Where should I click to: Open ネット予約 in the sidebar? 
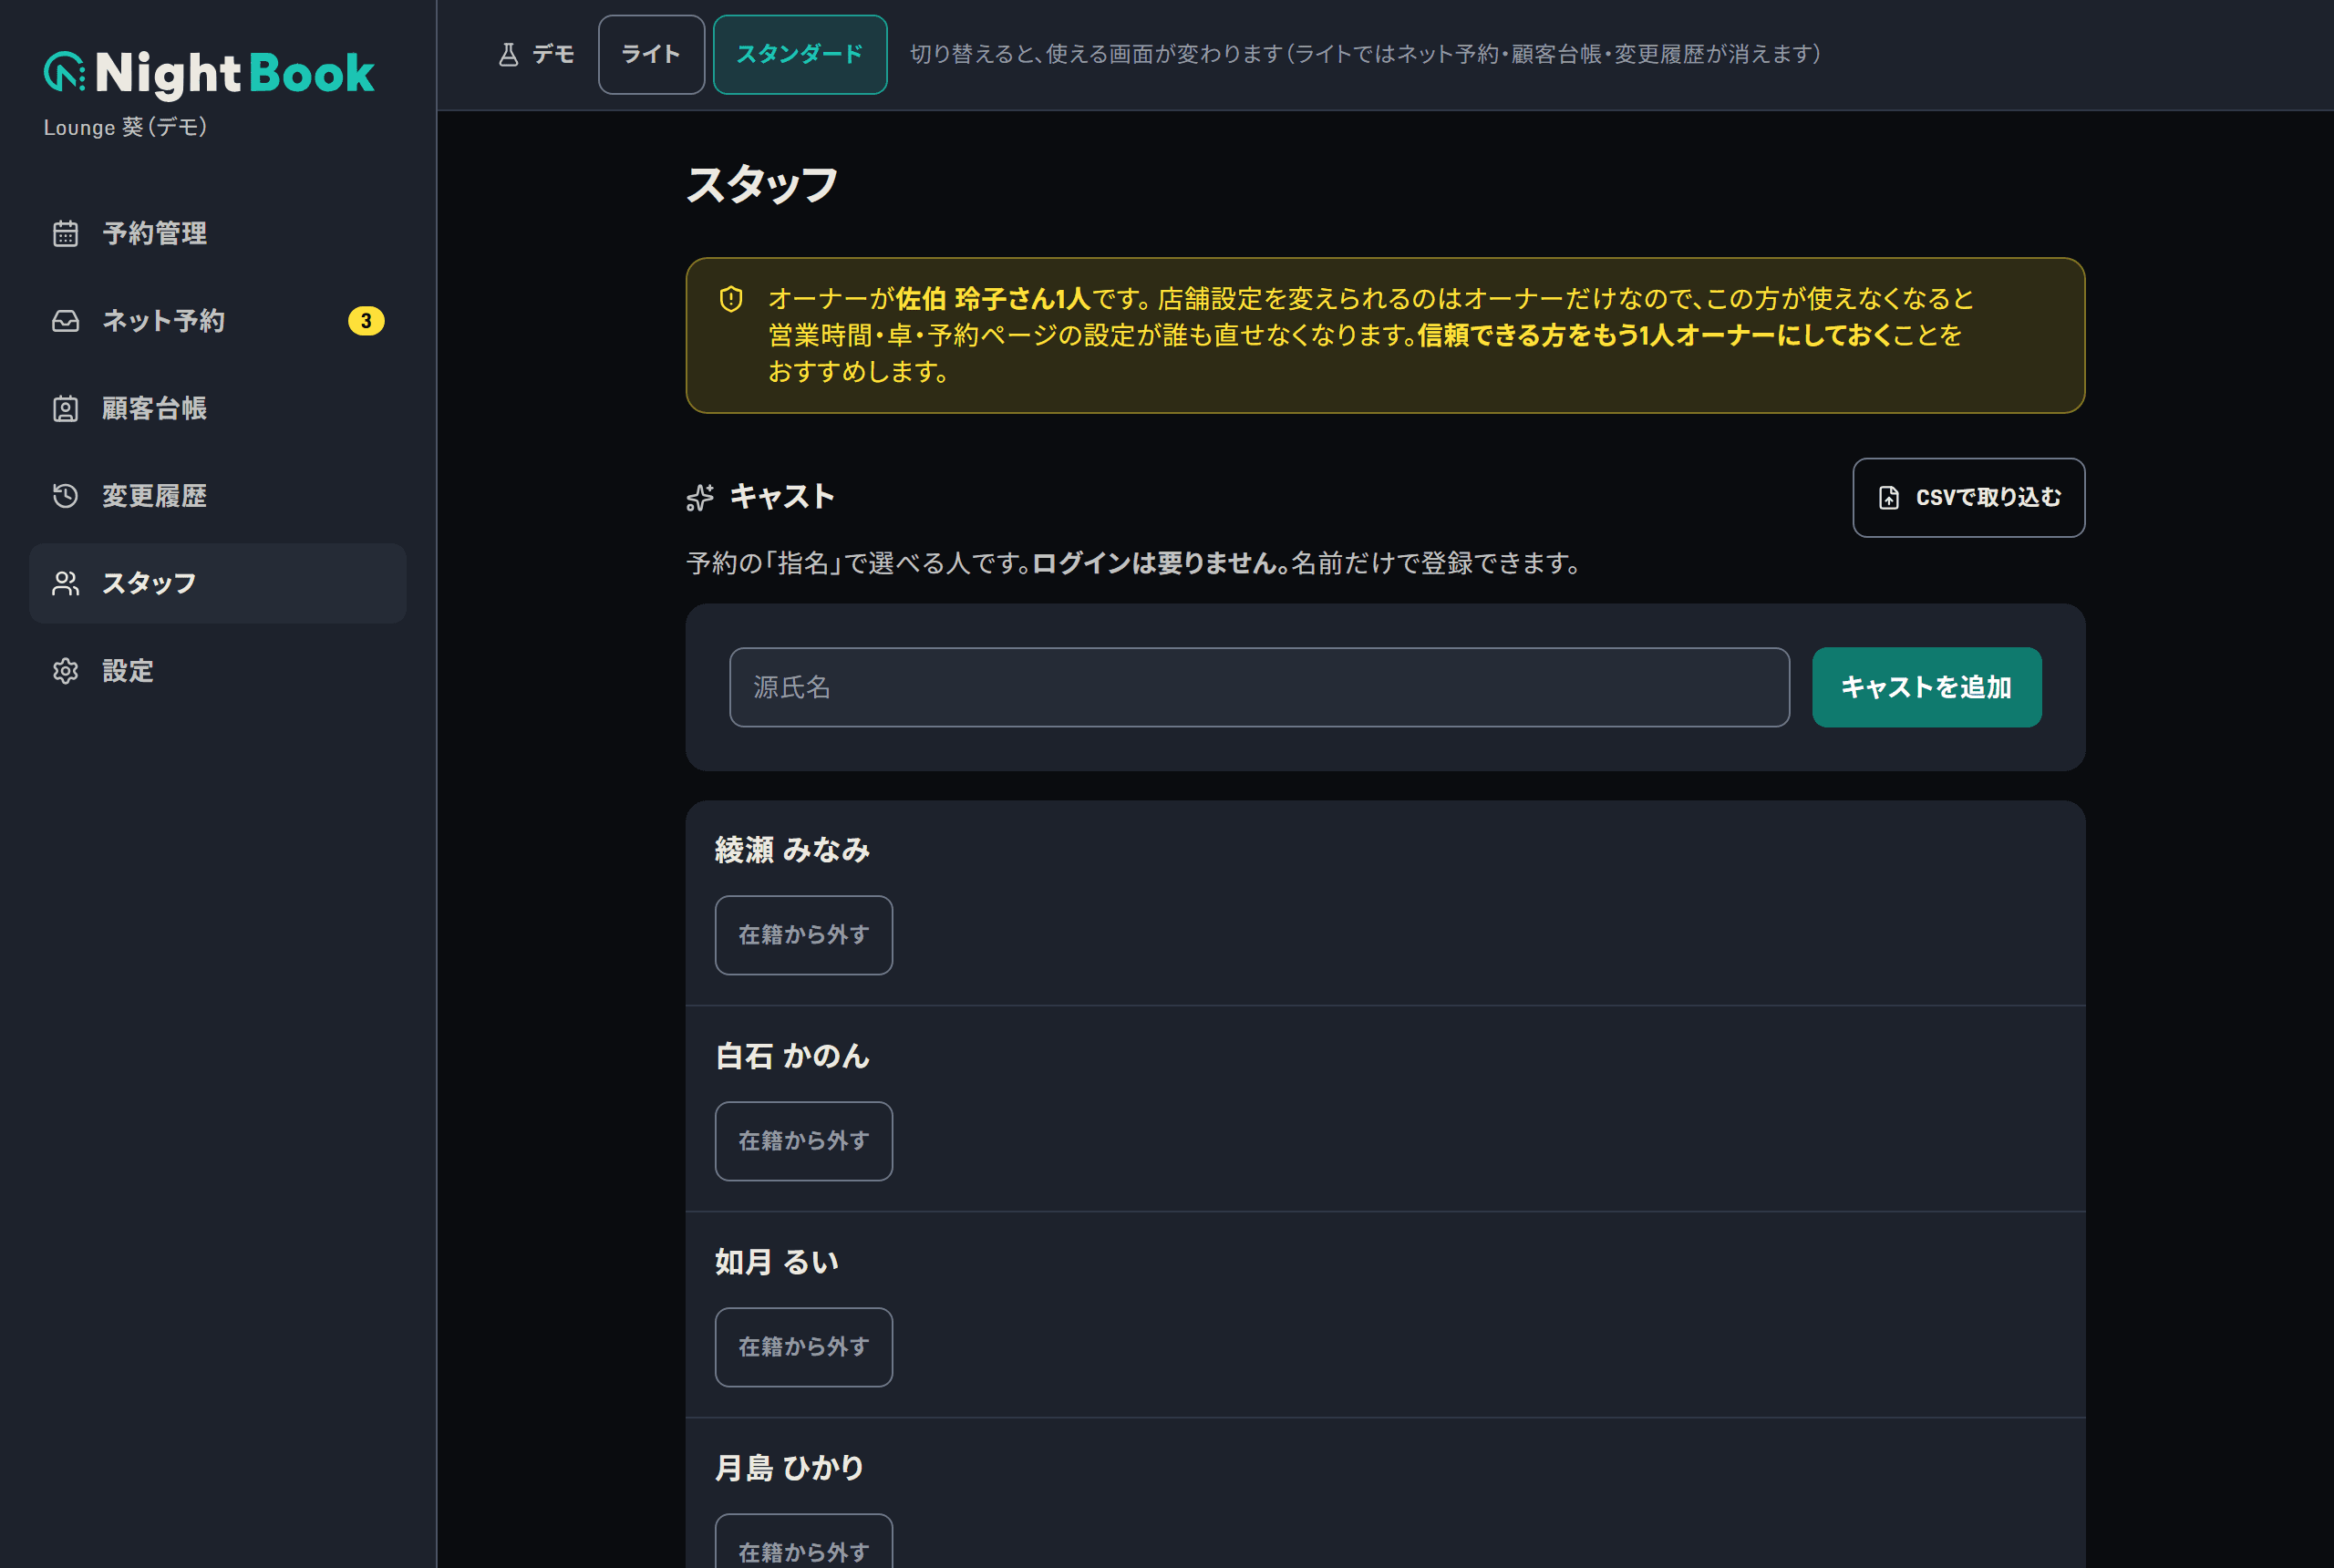[218, 321]
